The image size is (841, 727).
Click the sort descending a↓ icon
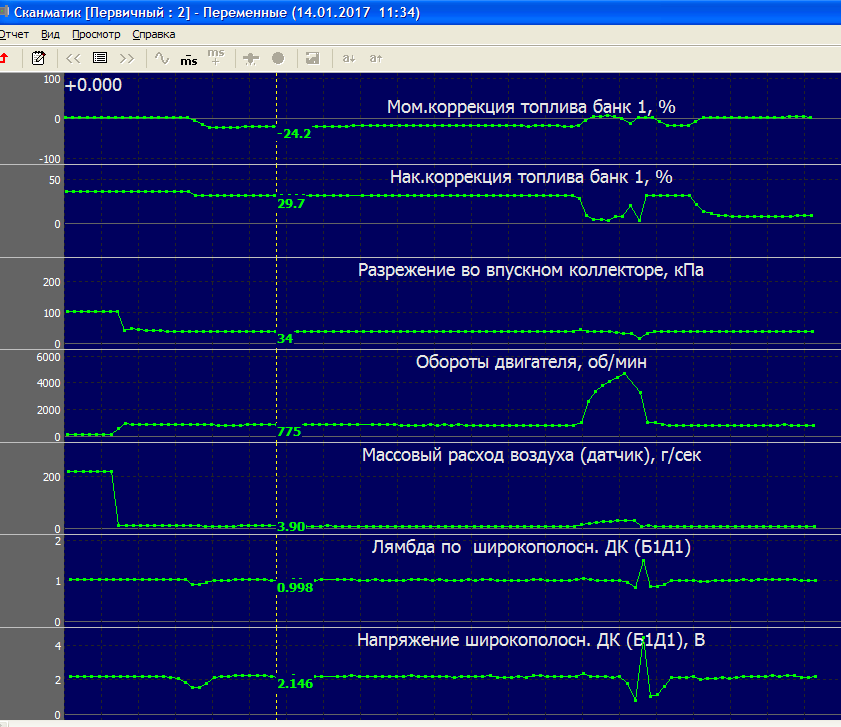click(349, 58)
